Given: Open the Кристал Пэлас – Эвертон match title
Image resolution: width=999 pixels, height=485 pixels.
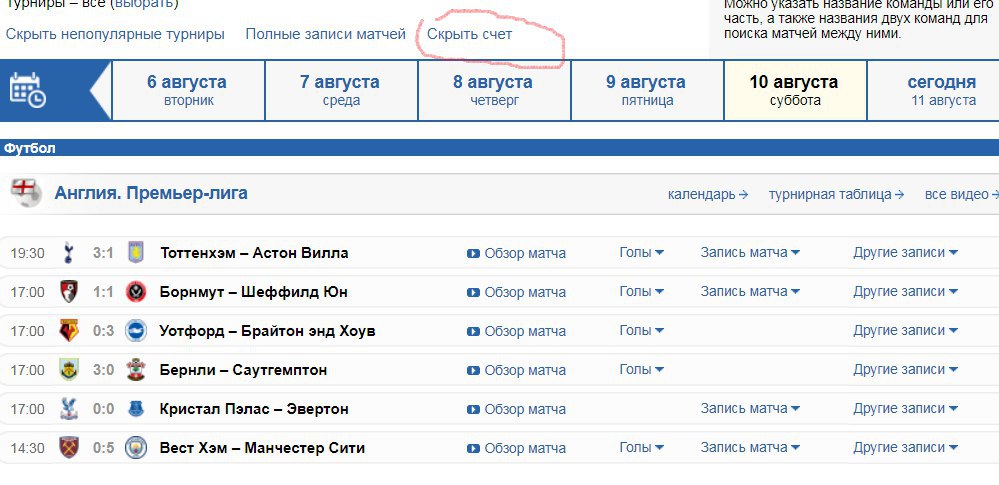Looking at the screenshot, I should (x=254, y=409).
